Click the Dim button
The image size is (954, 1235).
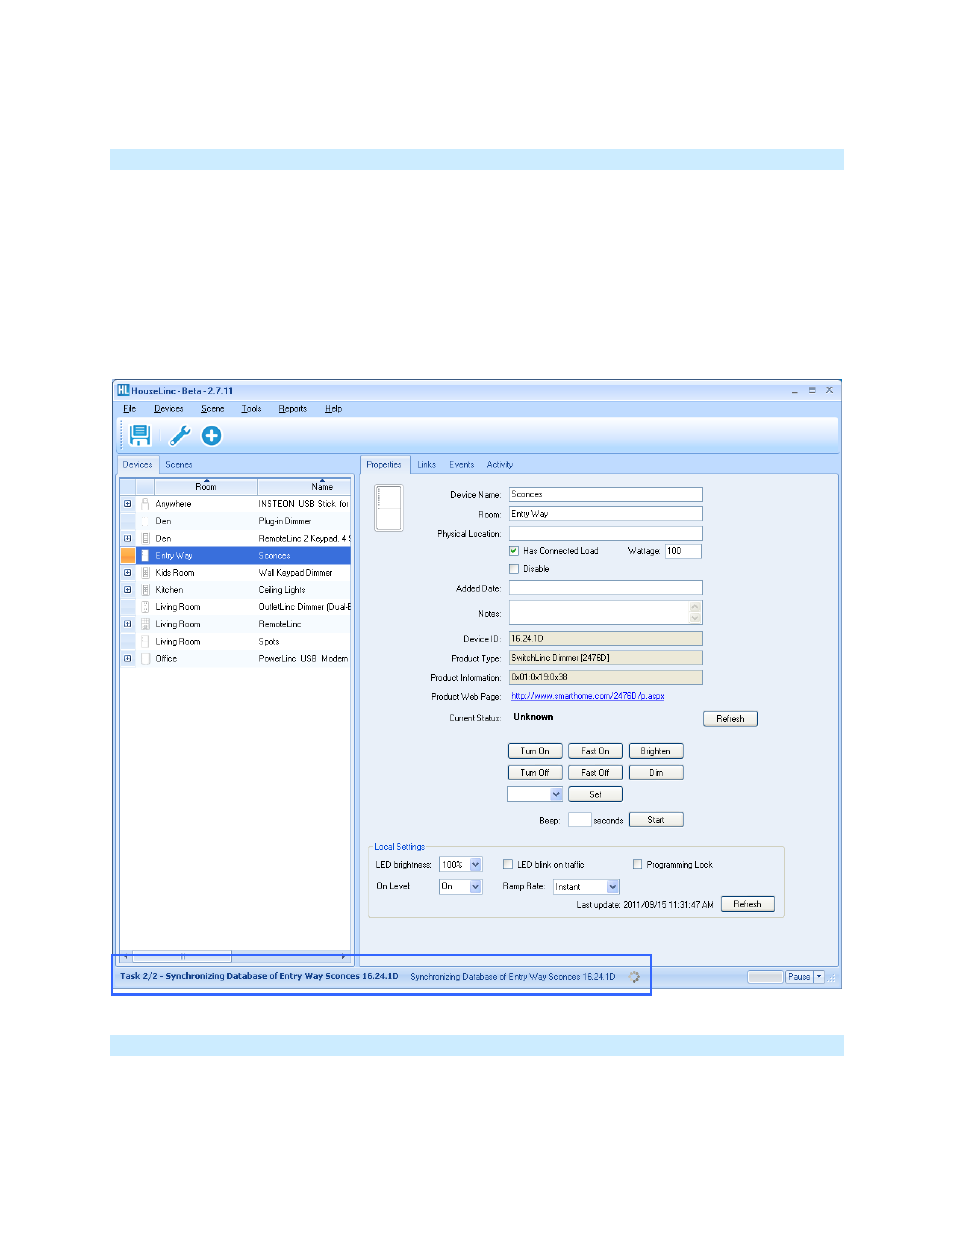656,772
